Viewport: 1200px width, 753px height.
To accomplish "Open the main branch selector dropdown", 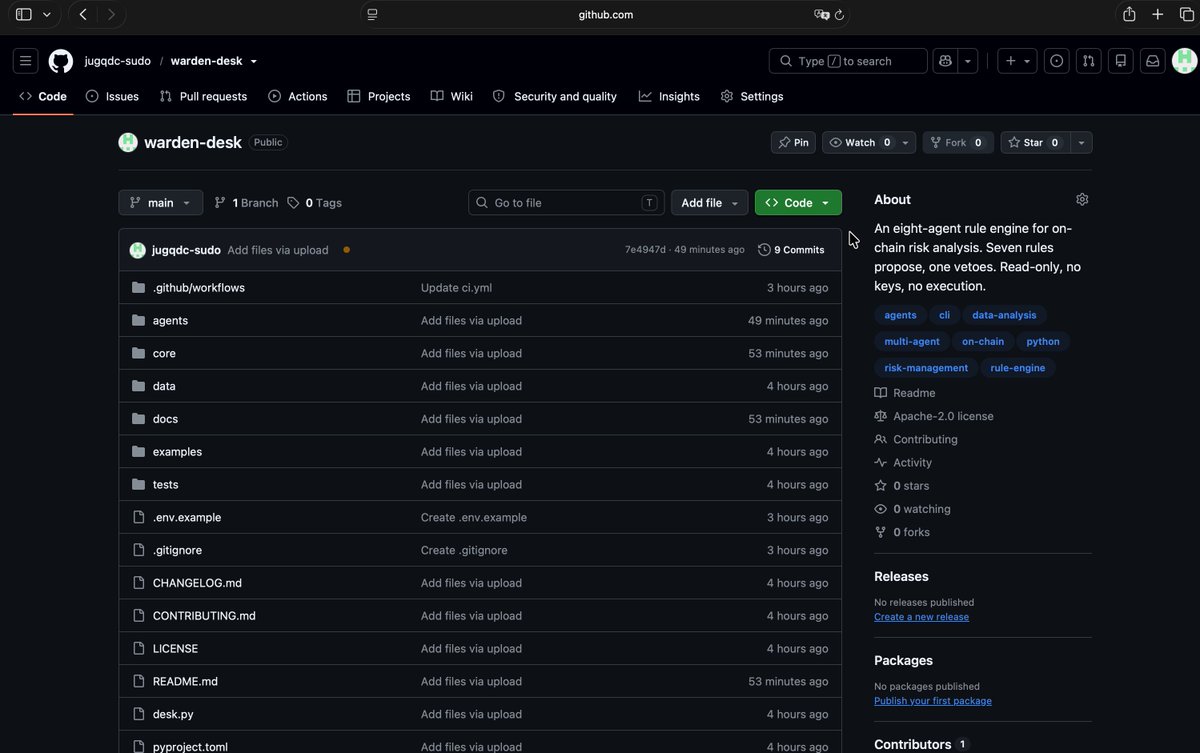I will (161, 203).
